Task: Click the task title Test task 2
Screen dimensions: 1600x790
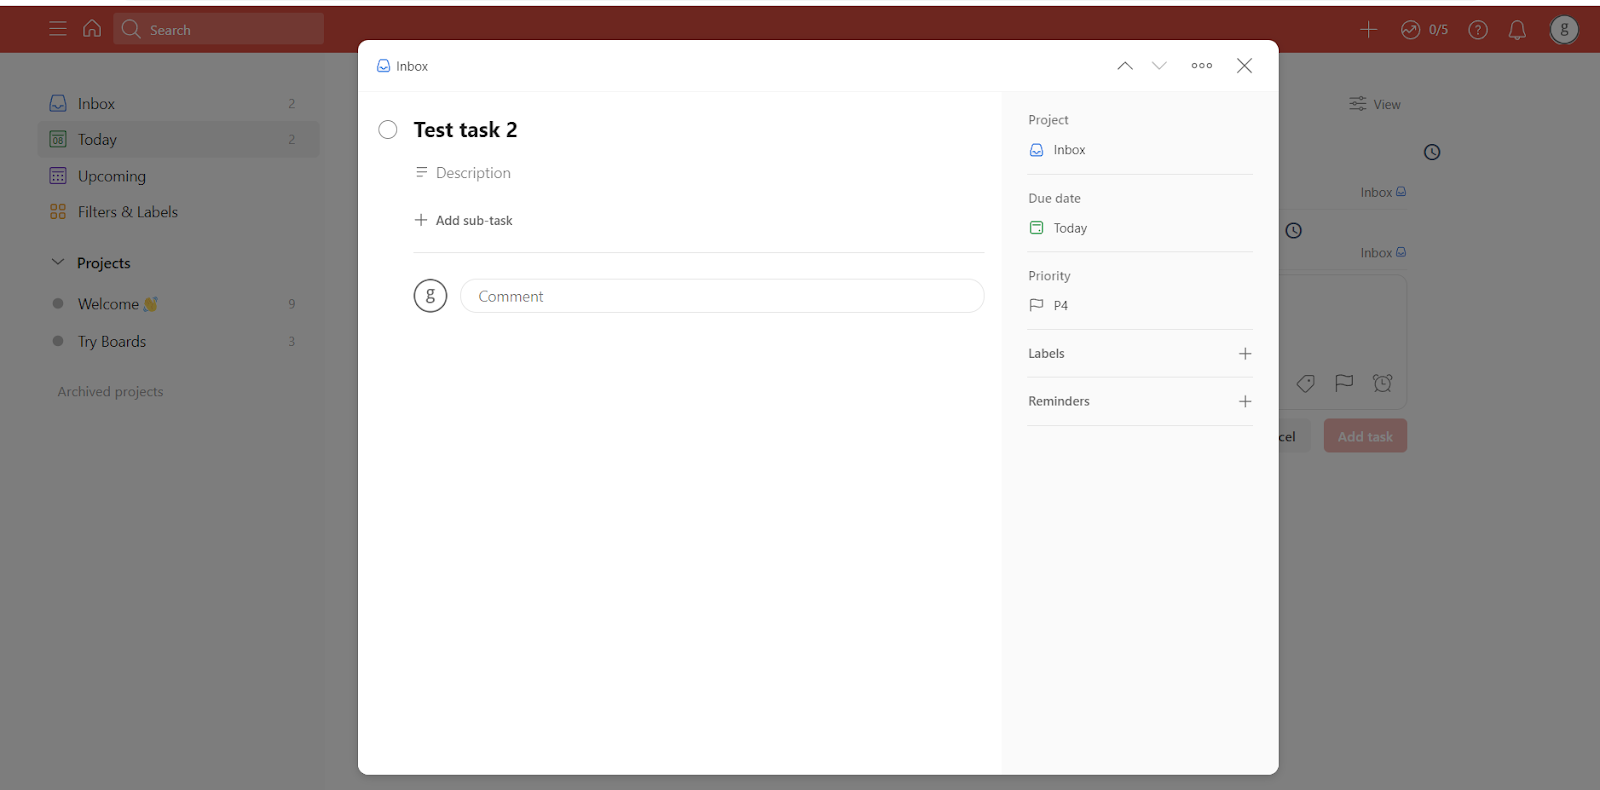Action: (x=465, y=130)
